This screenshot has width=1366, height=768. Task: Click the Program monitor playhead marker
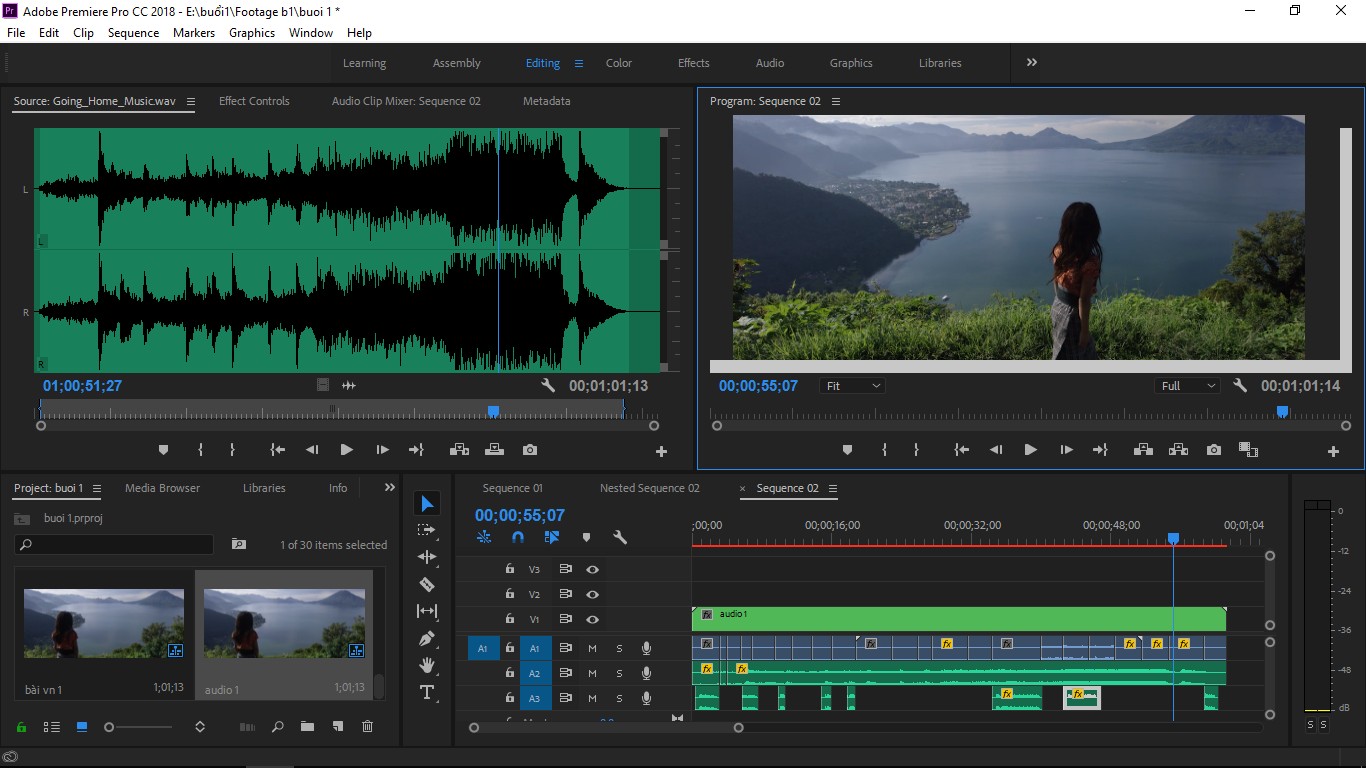point(1282,412)
